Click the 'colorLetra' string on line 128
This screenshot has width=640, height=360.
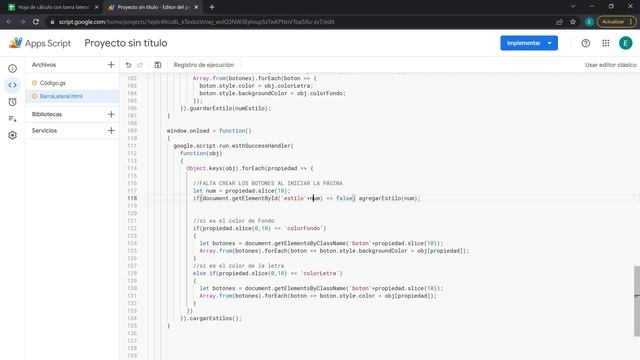click(x=320, y=273)
